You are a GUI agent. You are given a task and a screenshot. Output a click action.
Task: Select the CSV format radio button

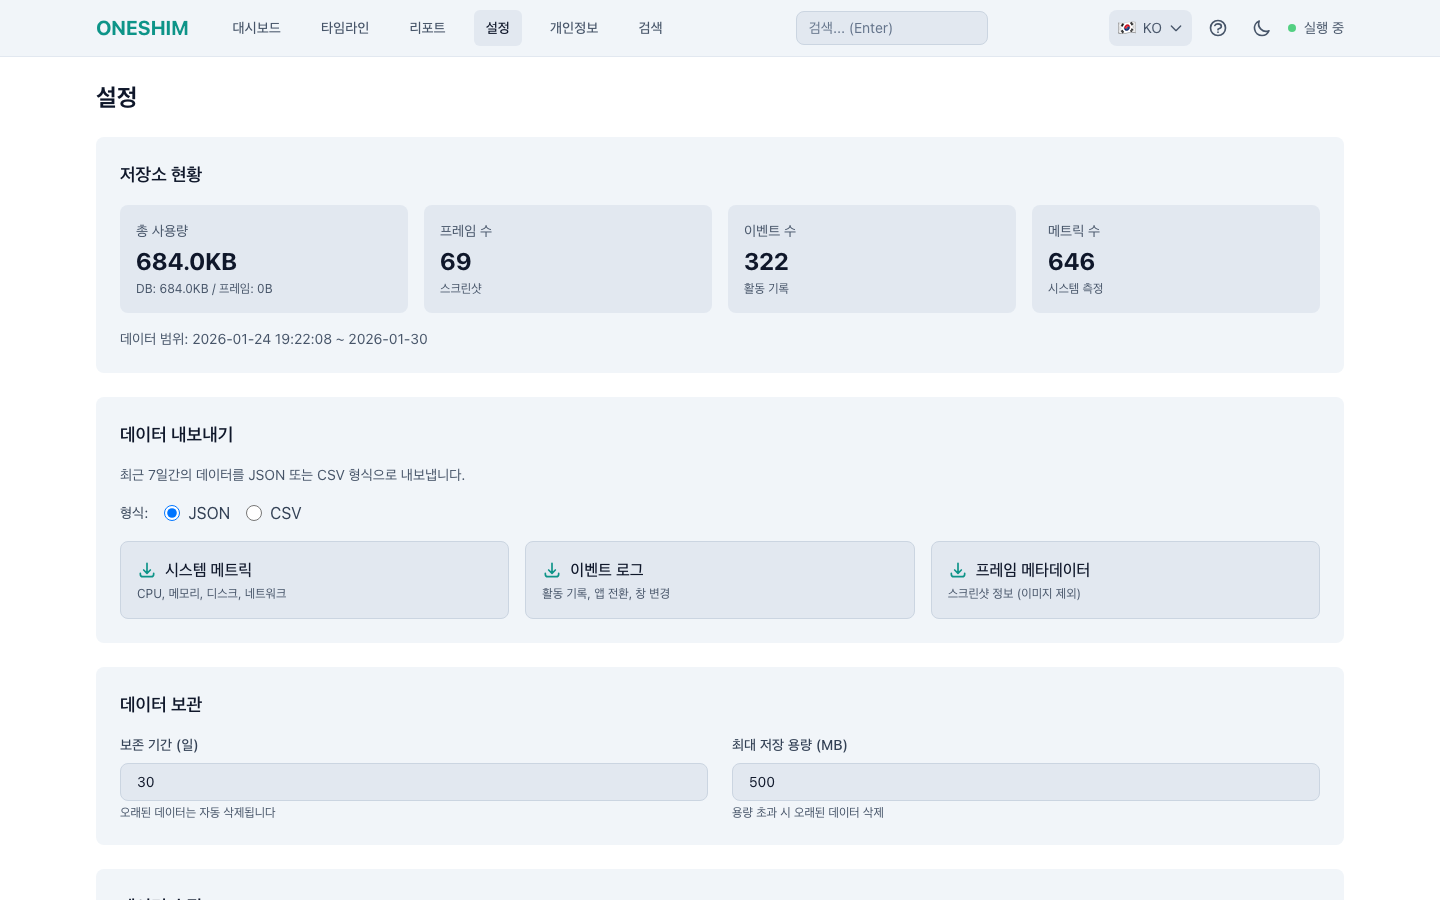coord(254,513)
